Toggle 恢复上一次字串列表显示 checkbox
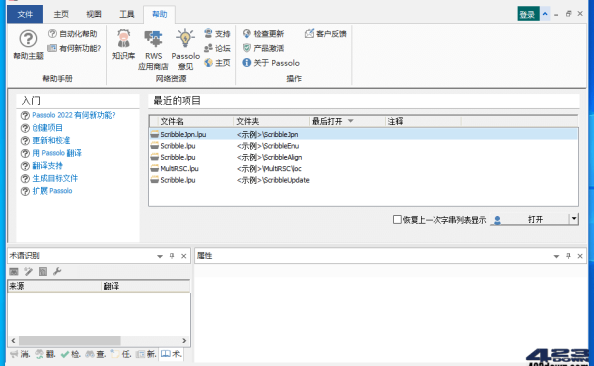The width and height of the screenshot is (594, 366). [397, 220]
